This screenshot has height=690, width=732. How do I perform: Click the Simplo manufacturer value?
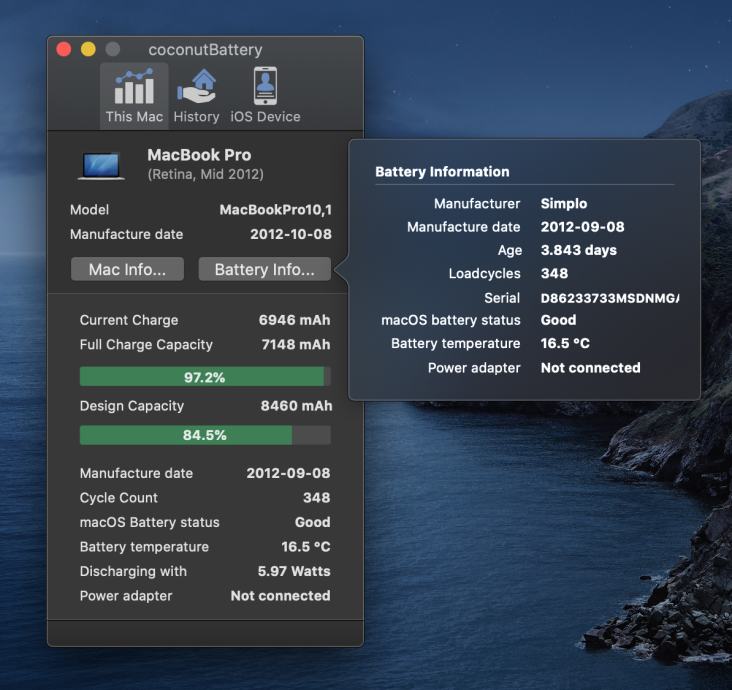point(564,203)
